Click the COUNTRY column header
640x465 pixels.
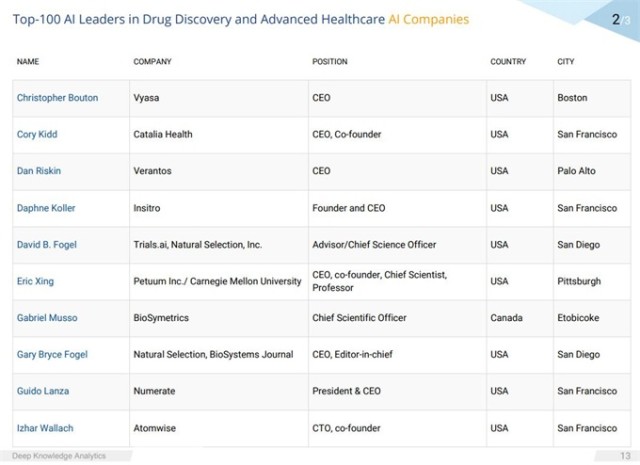[x=508, y=62]
